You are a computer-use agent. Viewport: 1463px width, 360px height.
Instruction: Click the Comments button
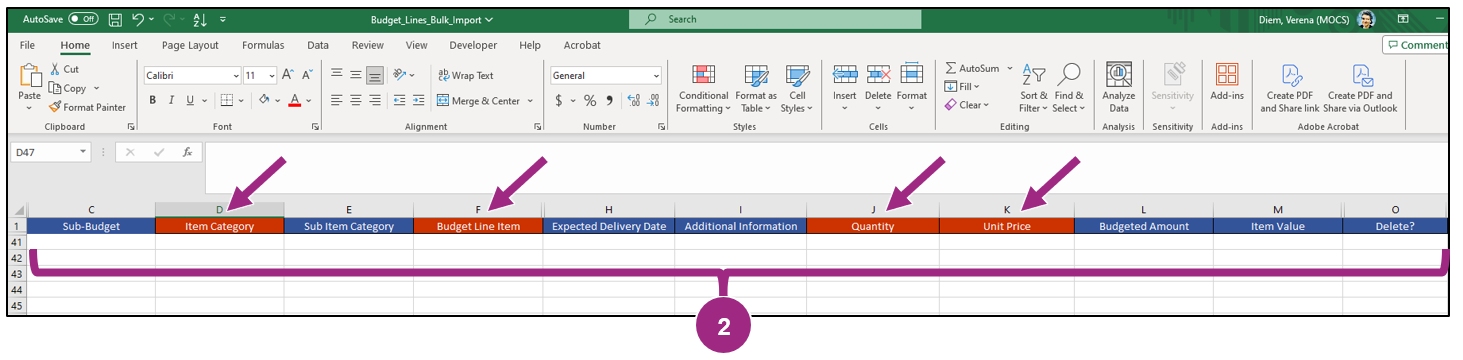pyautogui.click(x=1417, y=45)
